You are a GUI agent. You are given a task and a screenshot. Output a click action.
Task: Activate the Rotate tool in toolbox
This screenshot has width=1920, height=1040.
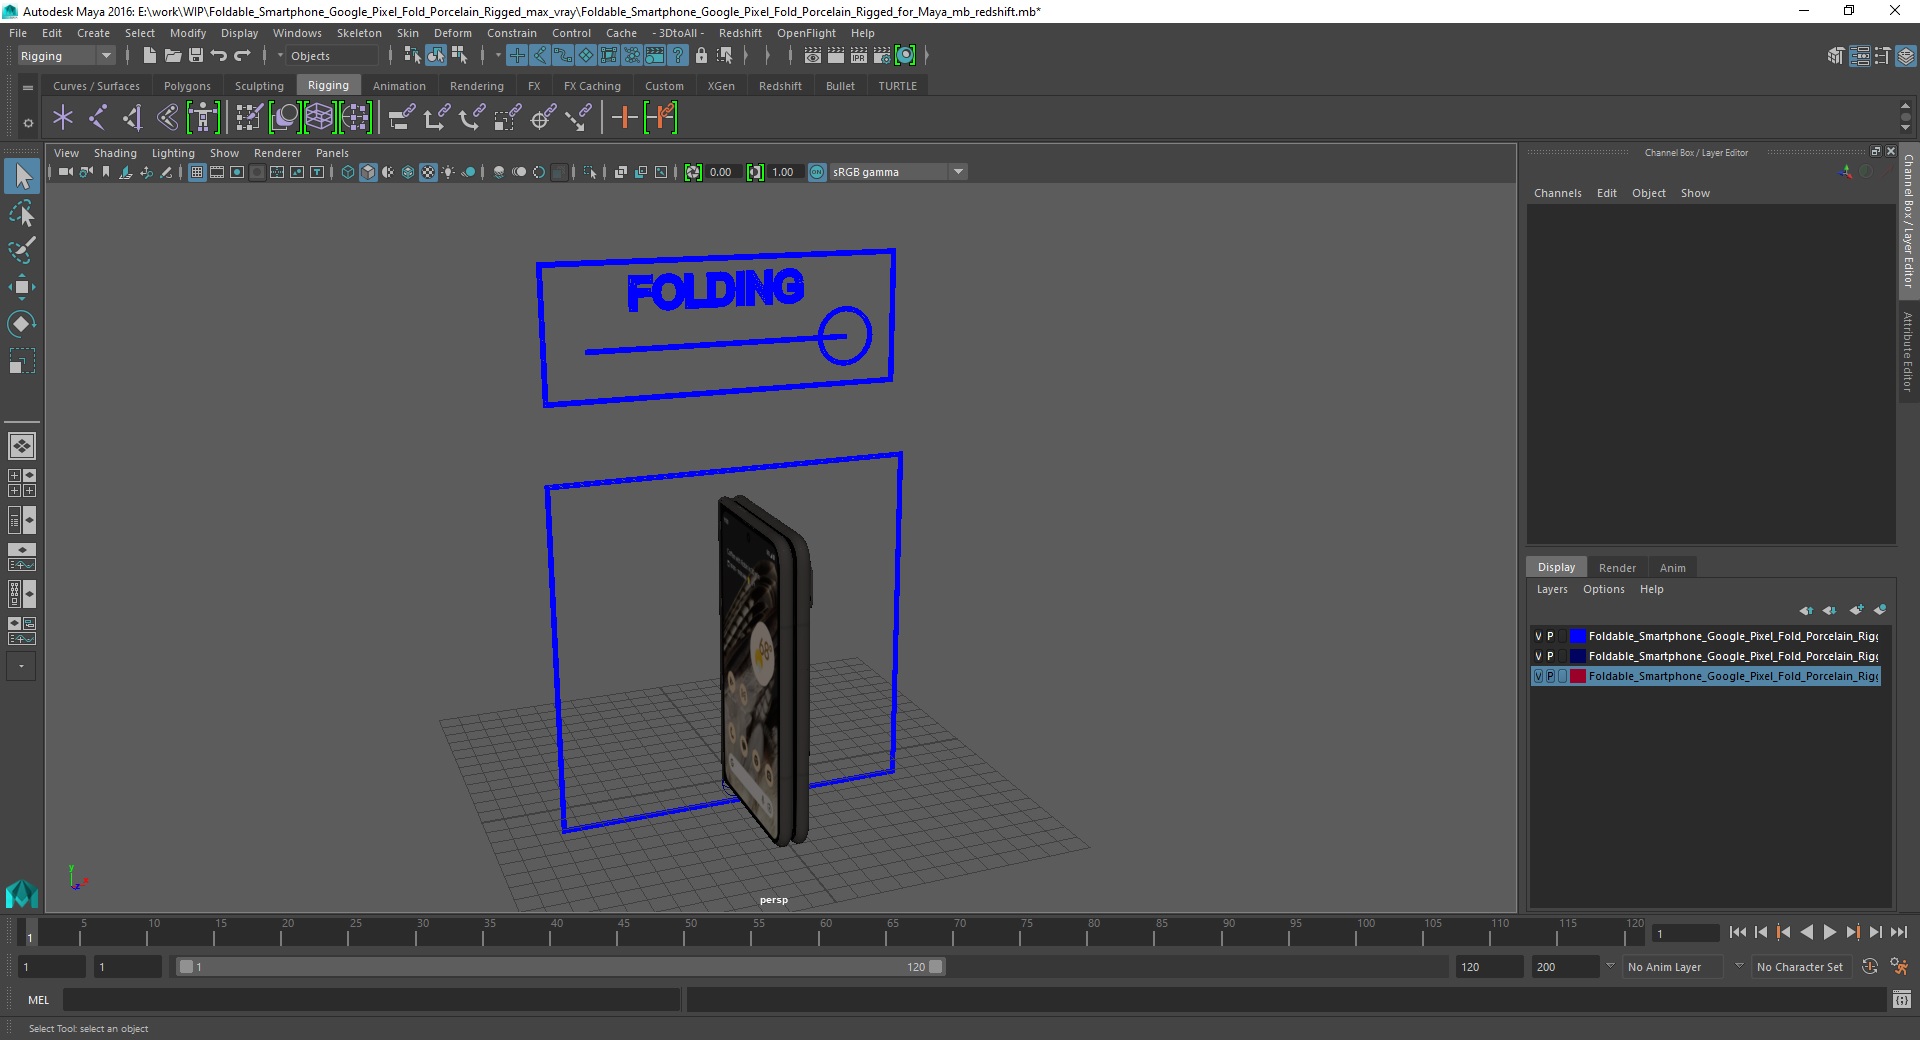coord(22,323)
